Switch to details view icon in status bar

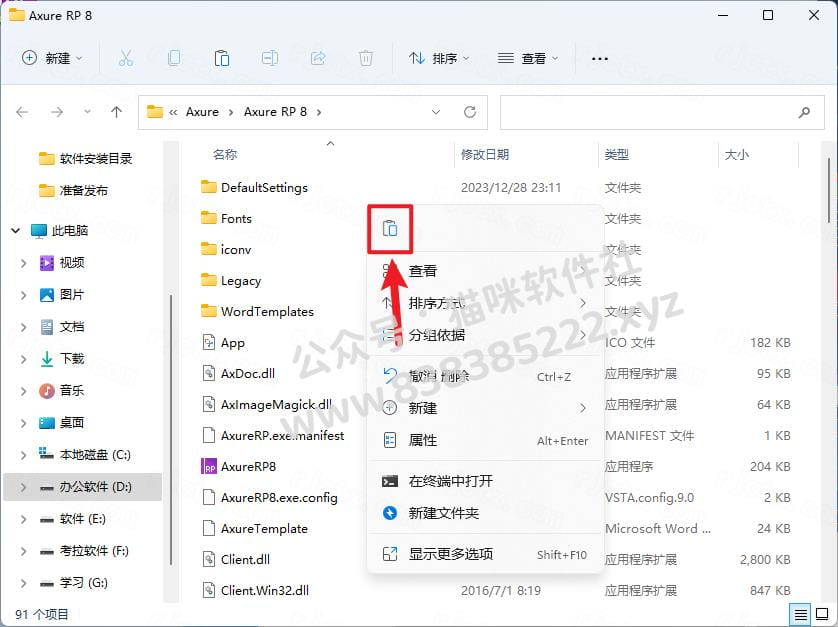point(801,614)
